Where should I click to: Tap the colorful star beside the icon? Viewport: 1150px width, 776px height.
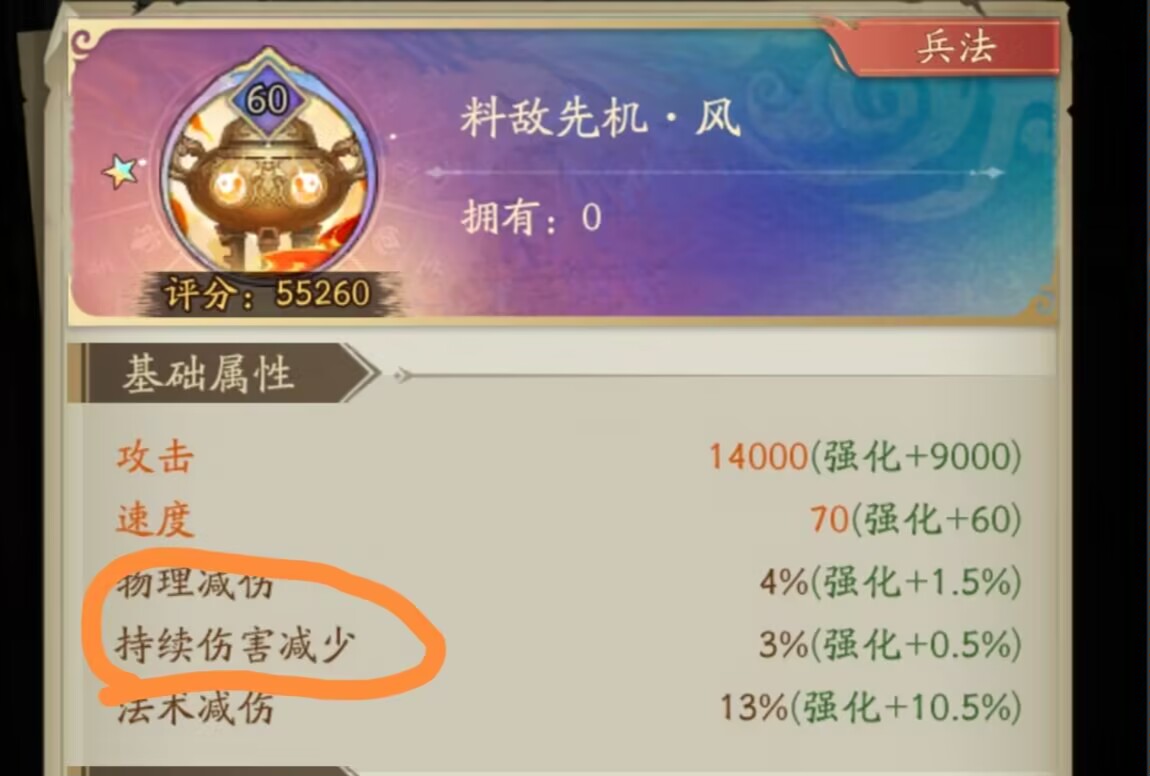point(122,172)
